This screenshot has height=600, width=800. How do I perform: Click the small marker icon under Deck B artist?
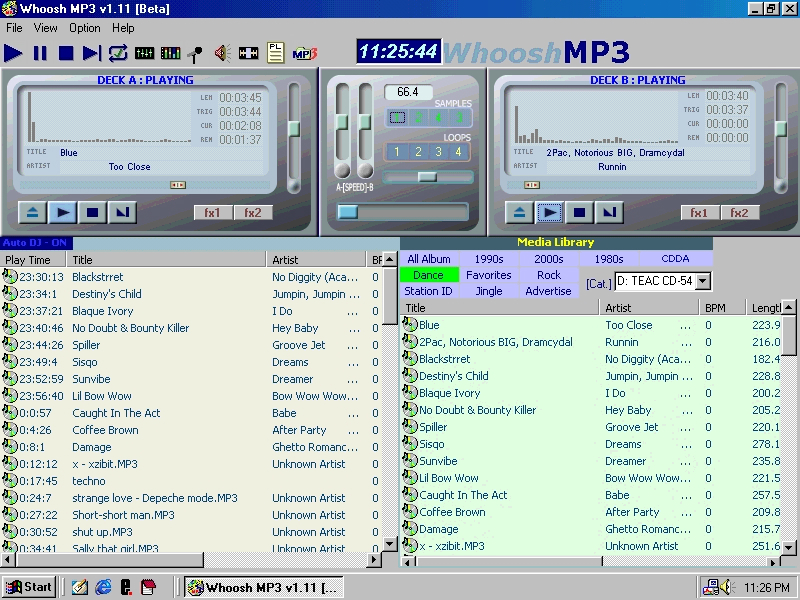(x=532, y=185)
